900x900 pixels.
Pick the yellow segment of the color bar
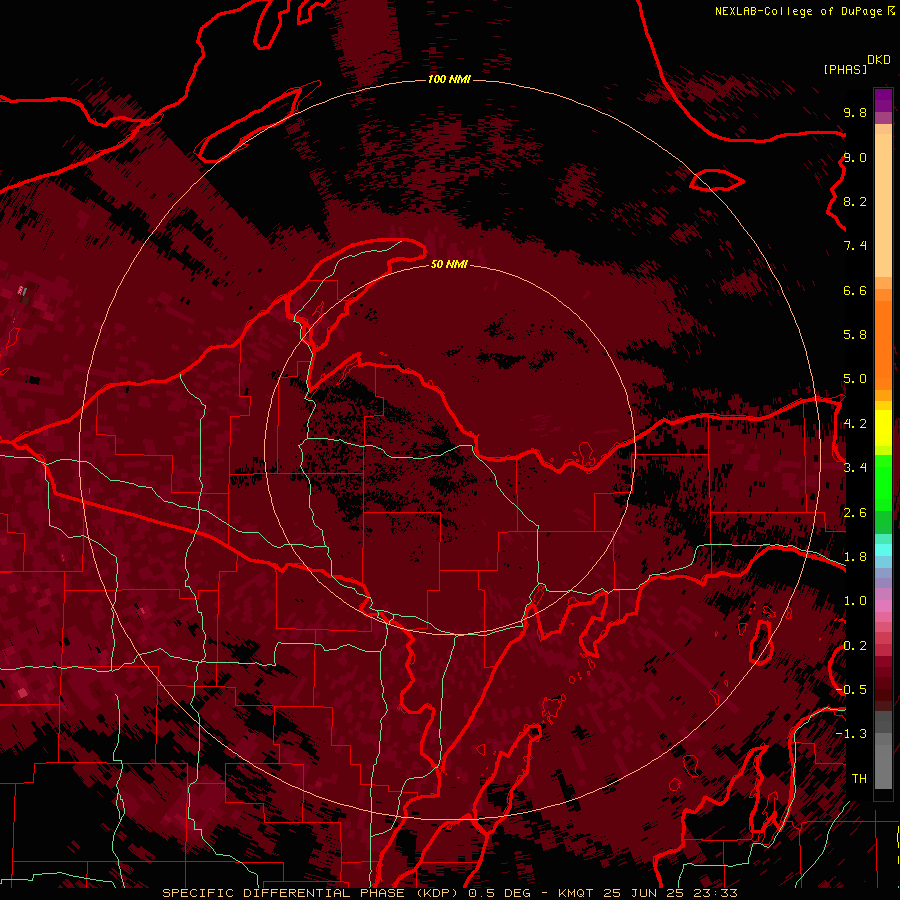pyautogui.click(x=883, y=428)
